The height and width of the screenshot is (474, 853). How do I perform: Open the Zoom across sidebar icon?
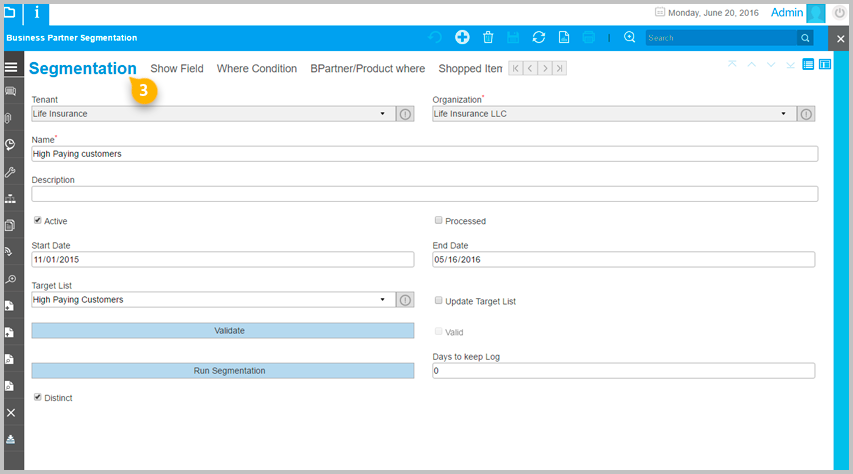10,279
